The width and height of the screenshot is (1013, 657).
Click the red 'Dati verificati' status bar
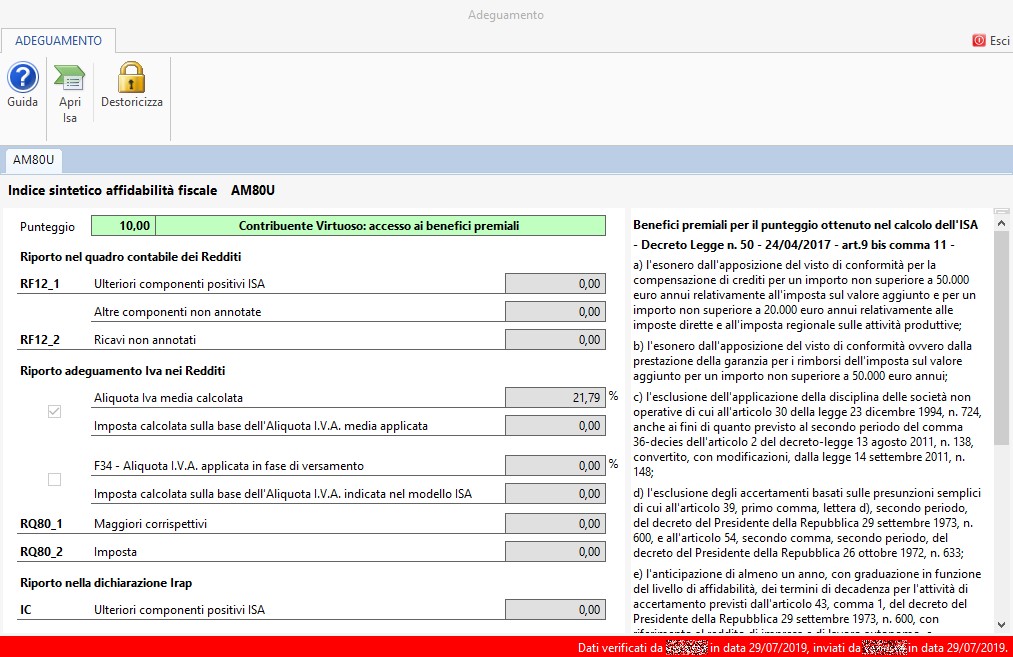[506, 647]
